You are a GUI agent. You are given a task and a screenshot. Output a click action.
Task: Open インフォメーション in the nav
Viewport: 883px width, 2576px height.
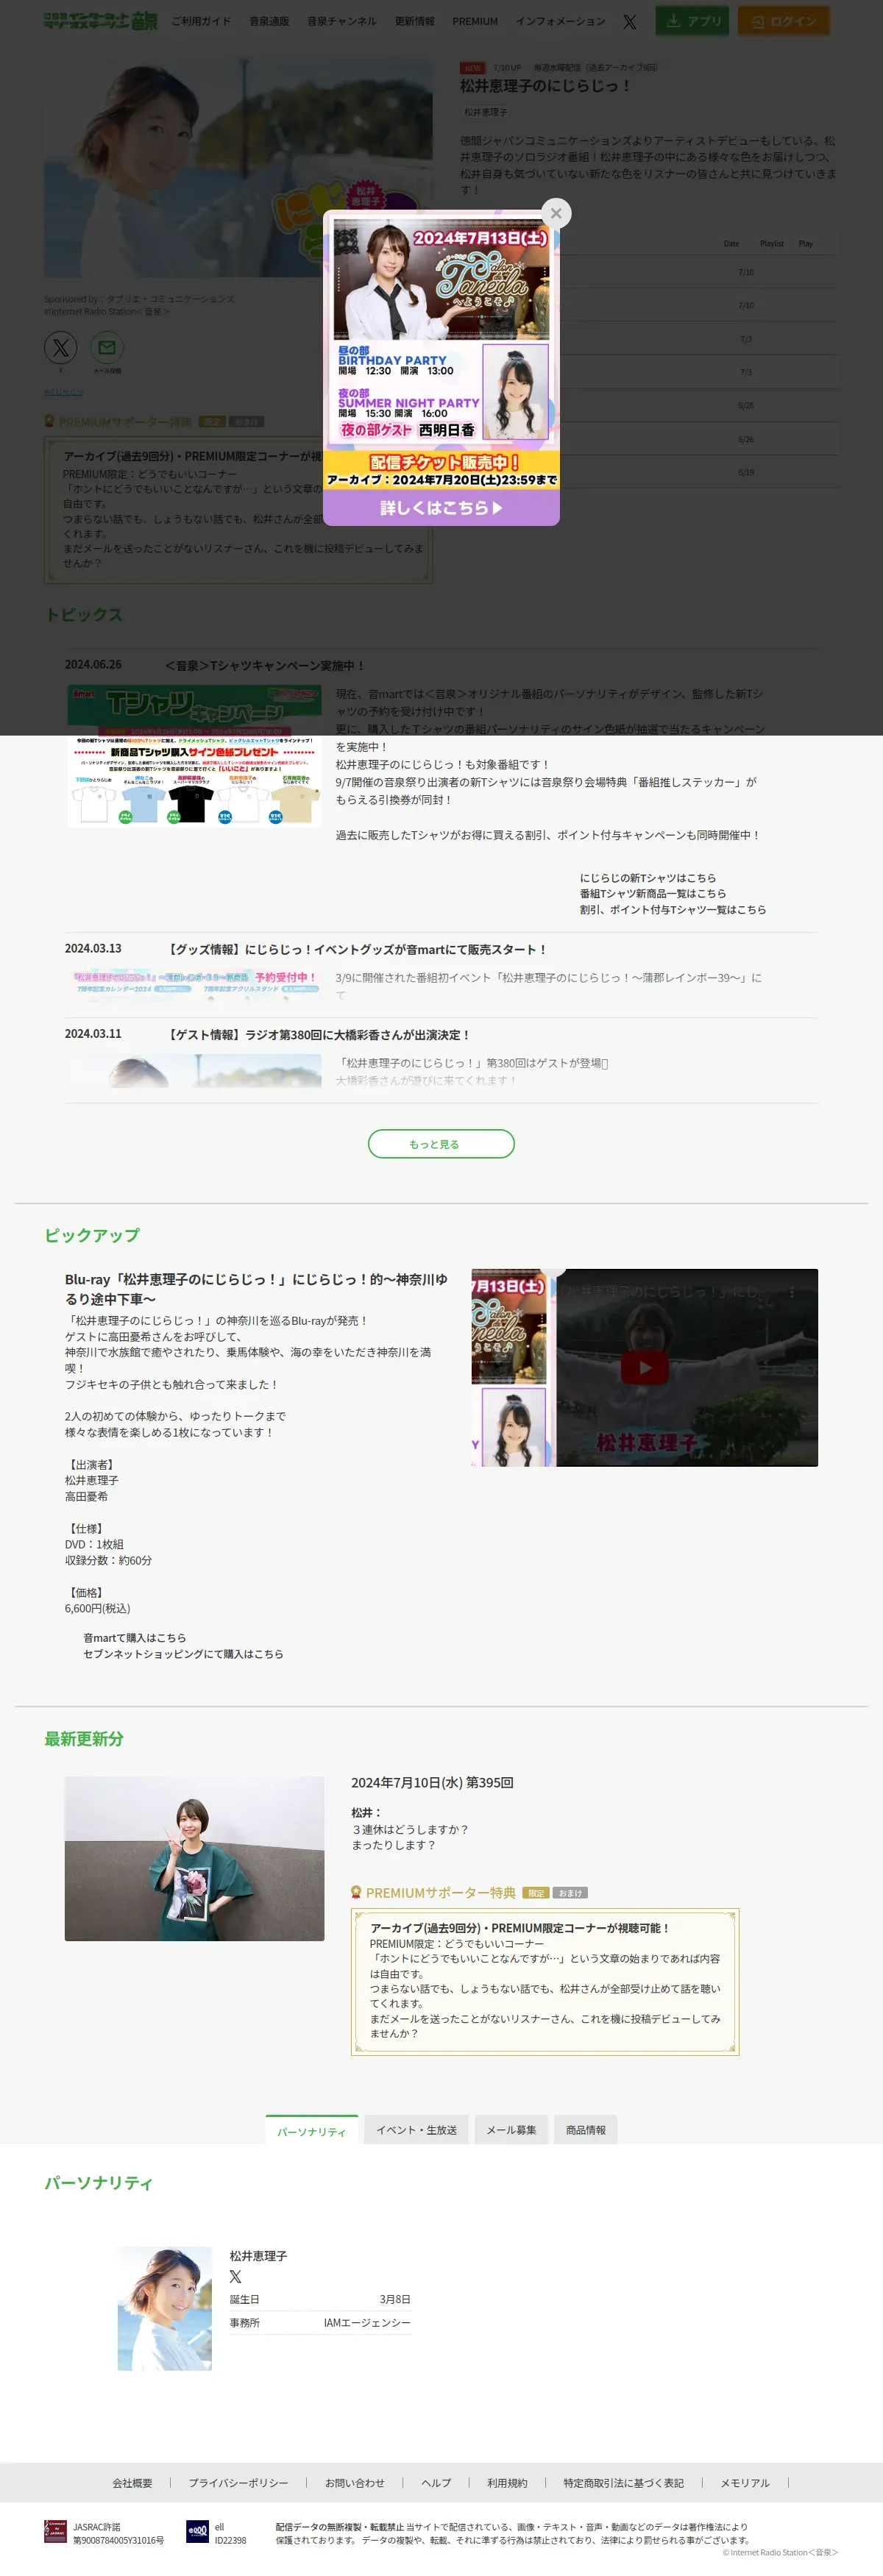(560, 21)
